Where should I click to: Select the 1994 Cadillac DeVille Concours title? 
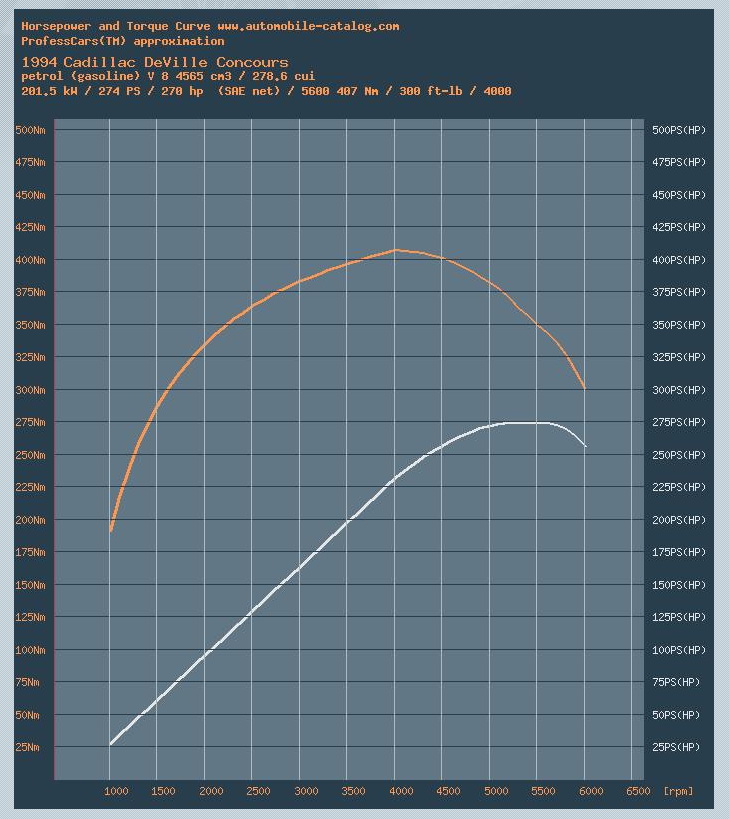(x=154, y=62)
